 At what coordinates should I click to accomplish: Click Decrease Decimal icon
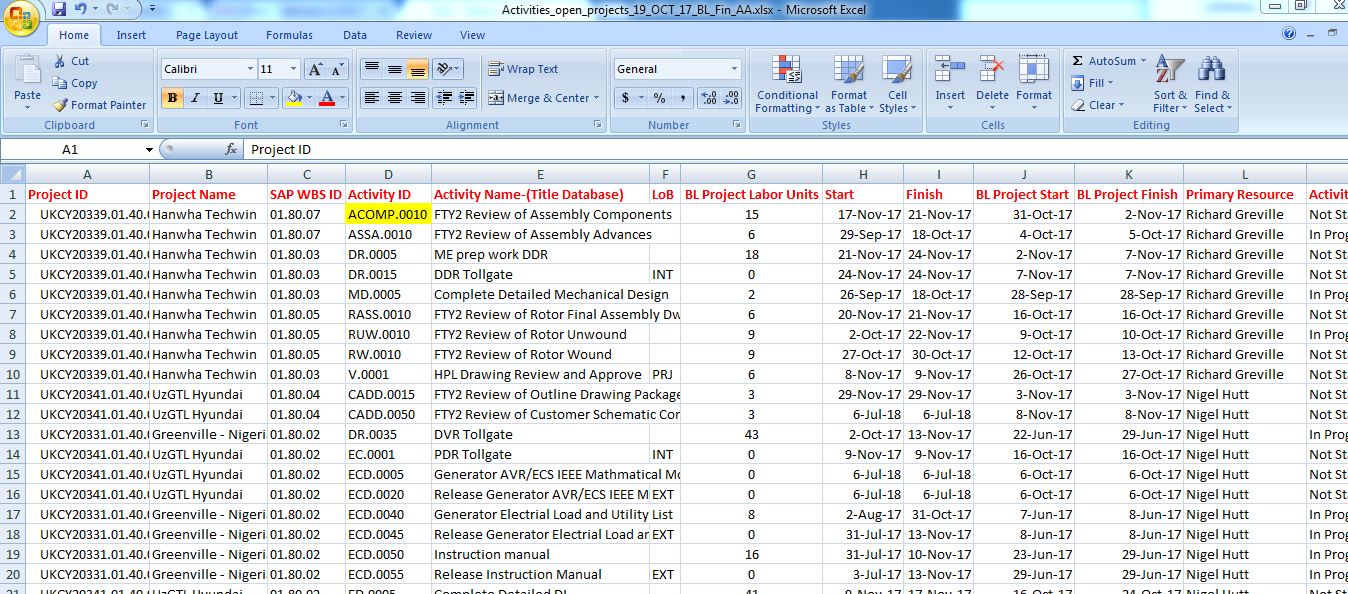click(x=733, y=98)
